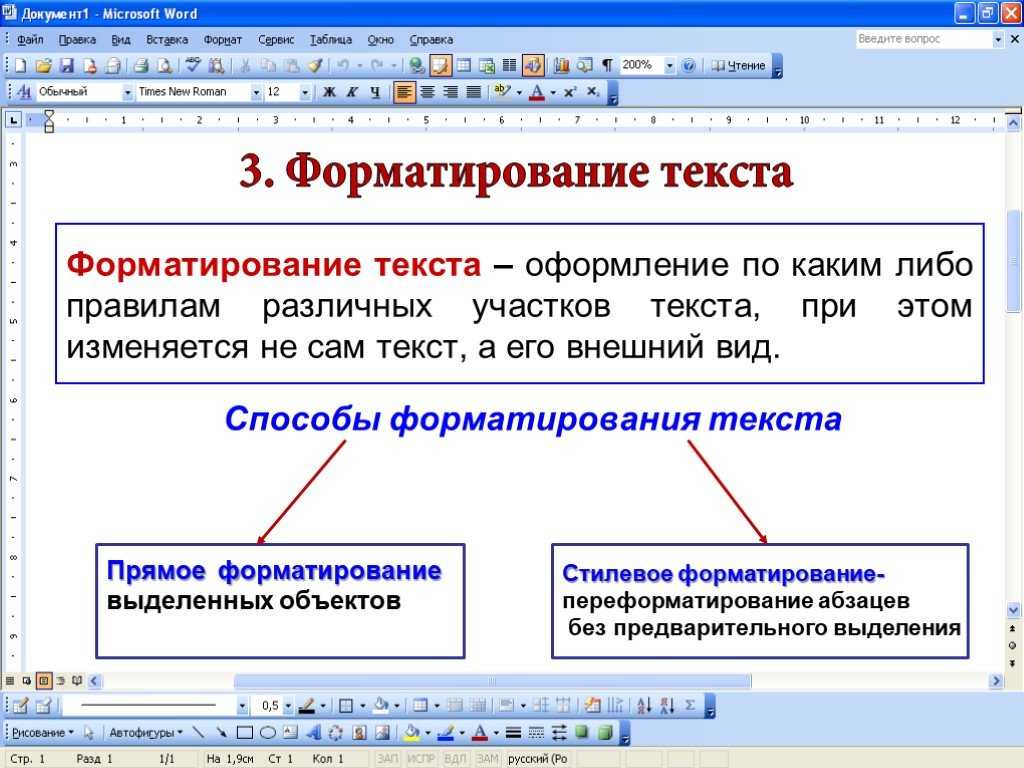Select the Arrow drawing tool

[x=221, y=733]
